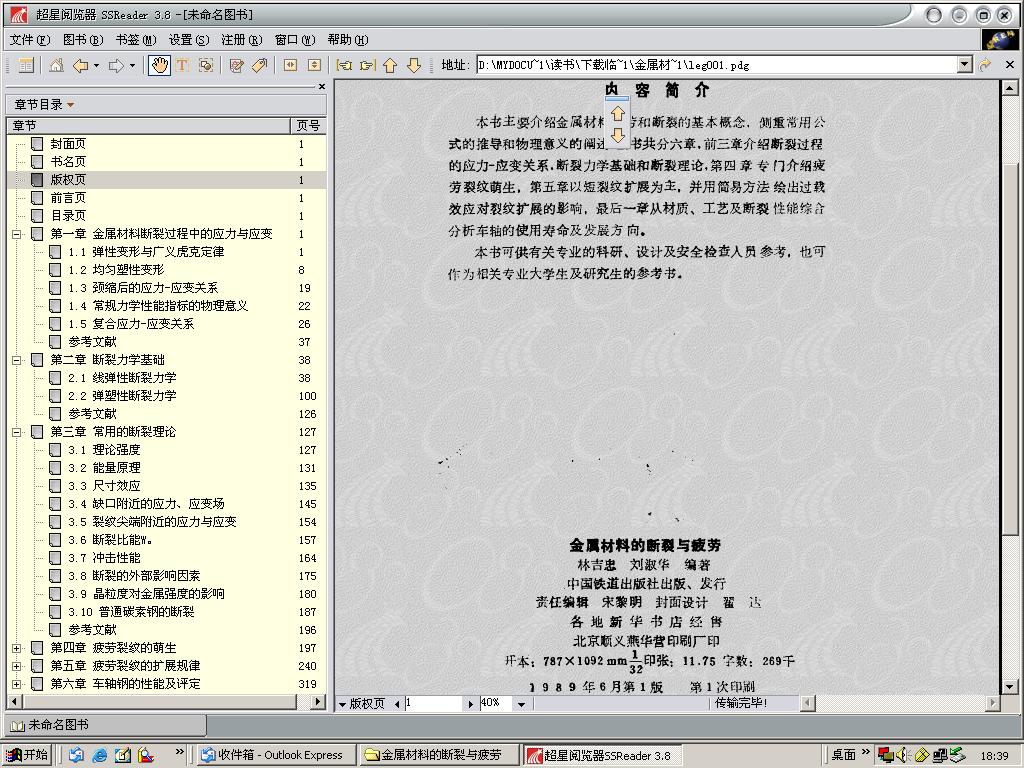Open the 帮助 menu

pyautogui.click(x=347, y=40)
